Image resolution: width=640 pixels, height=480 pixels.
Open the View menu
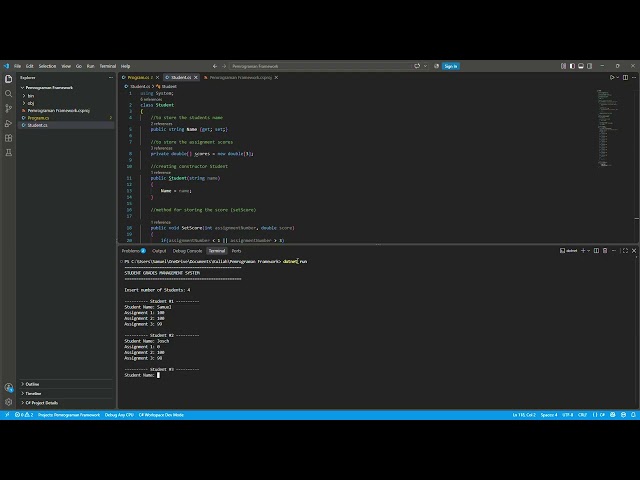coord(66,66)
